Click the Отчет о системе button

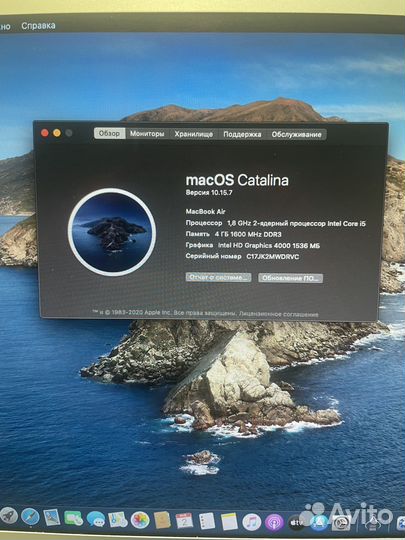coord(219,278)
